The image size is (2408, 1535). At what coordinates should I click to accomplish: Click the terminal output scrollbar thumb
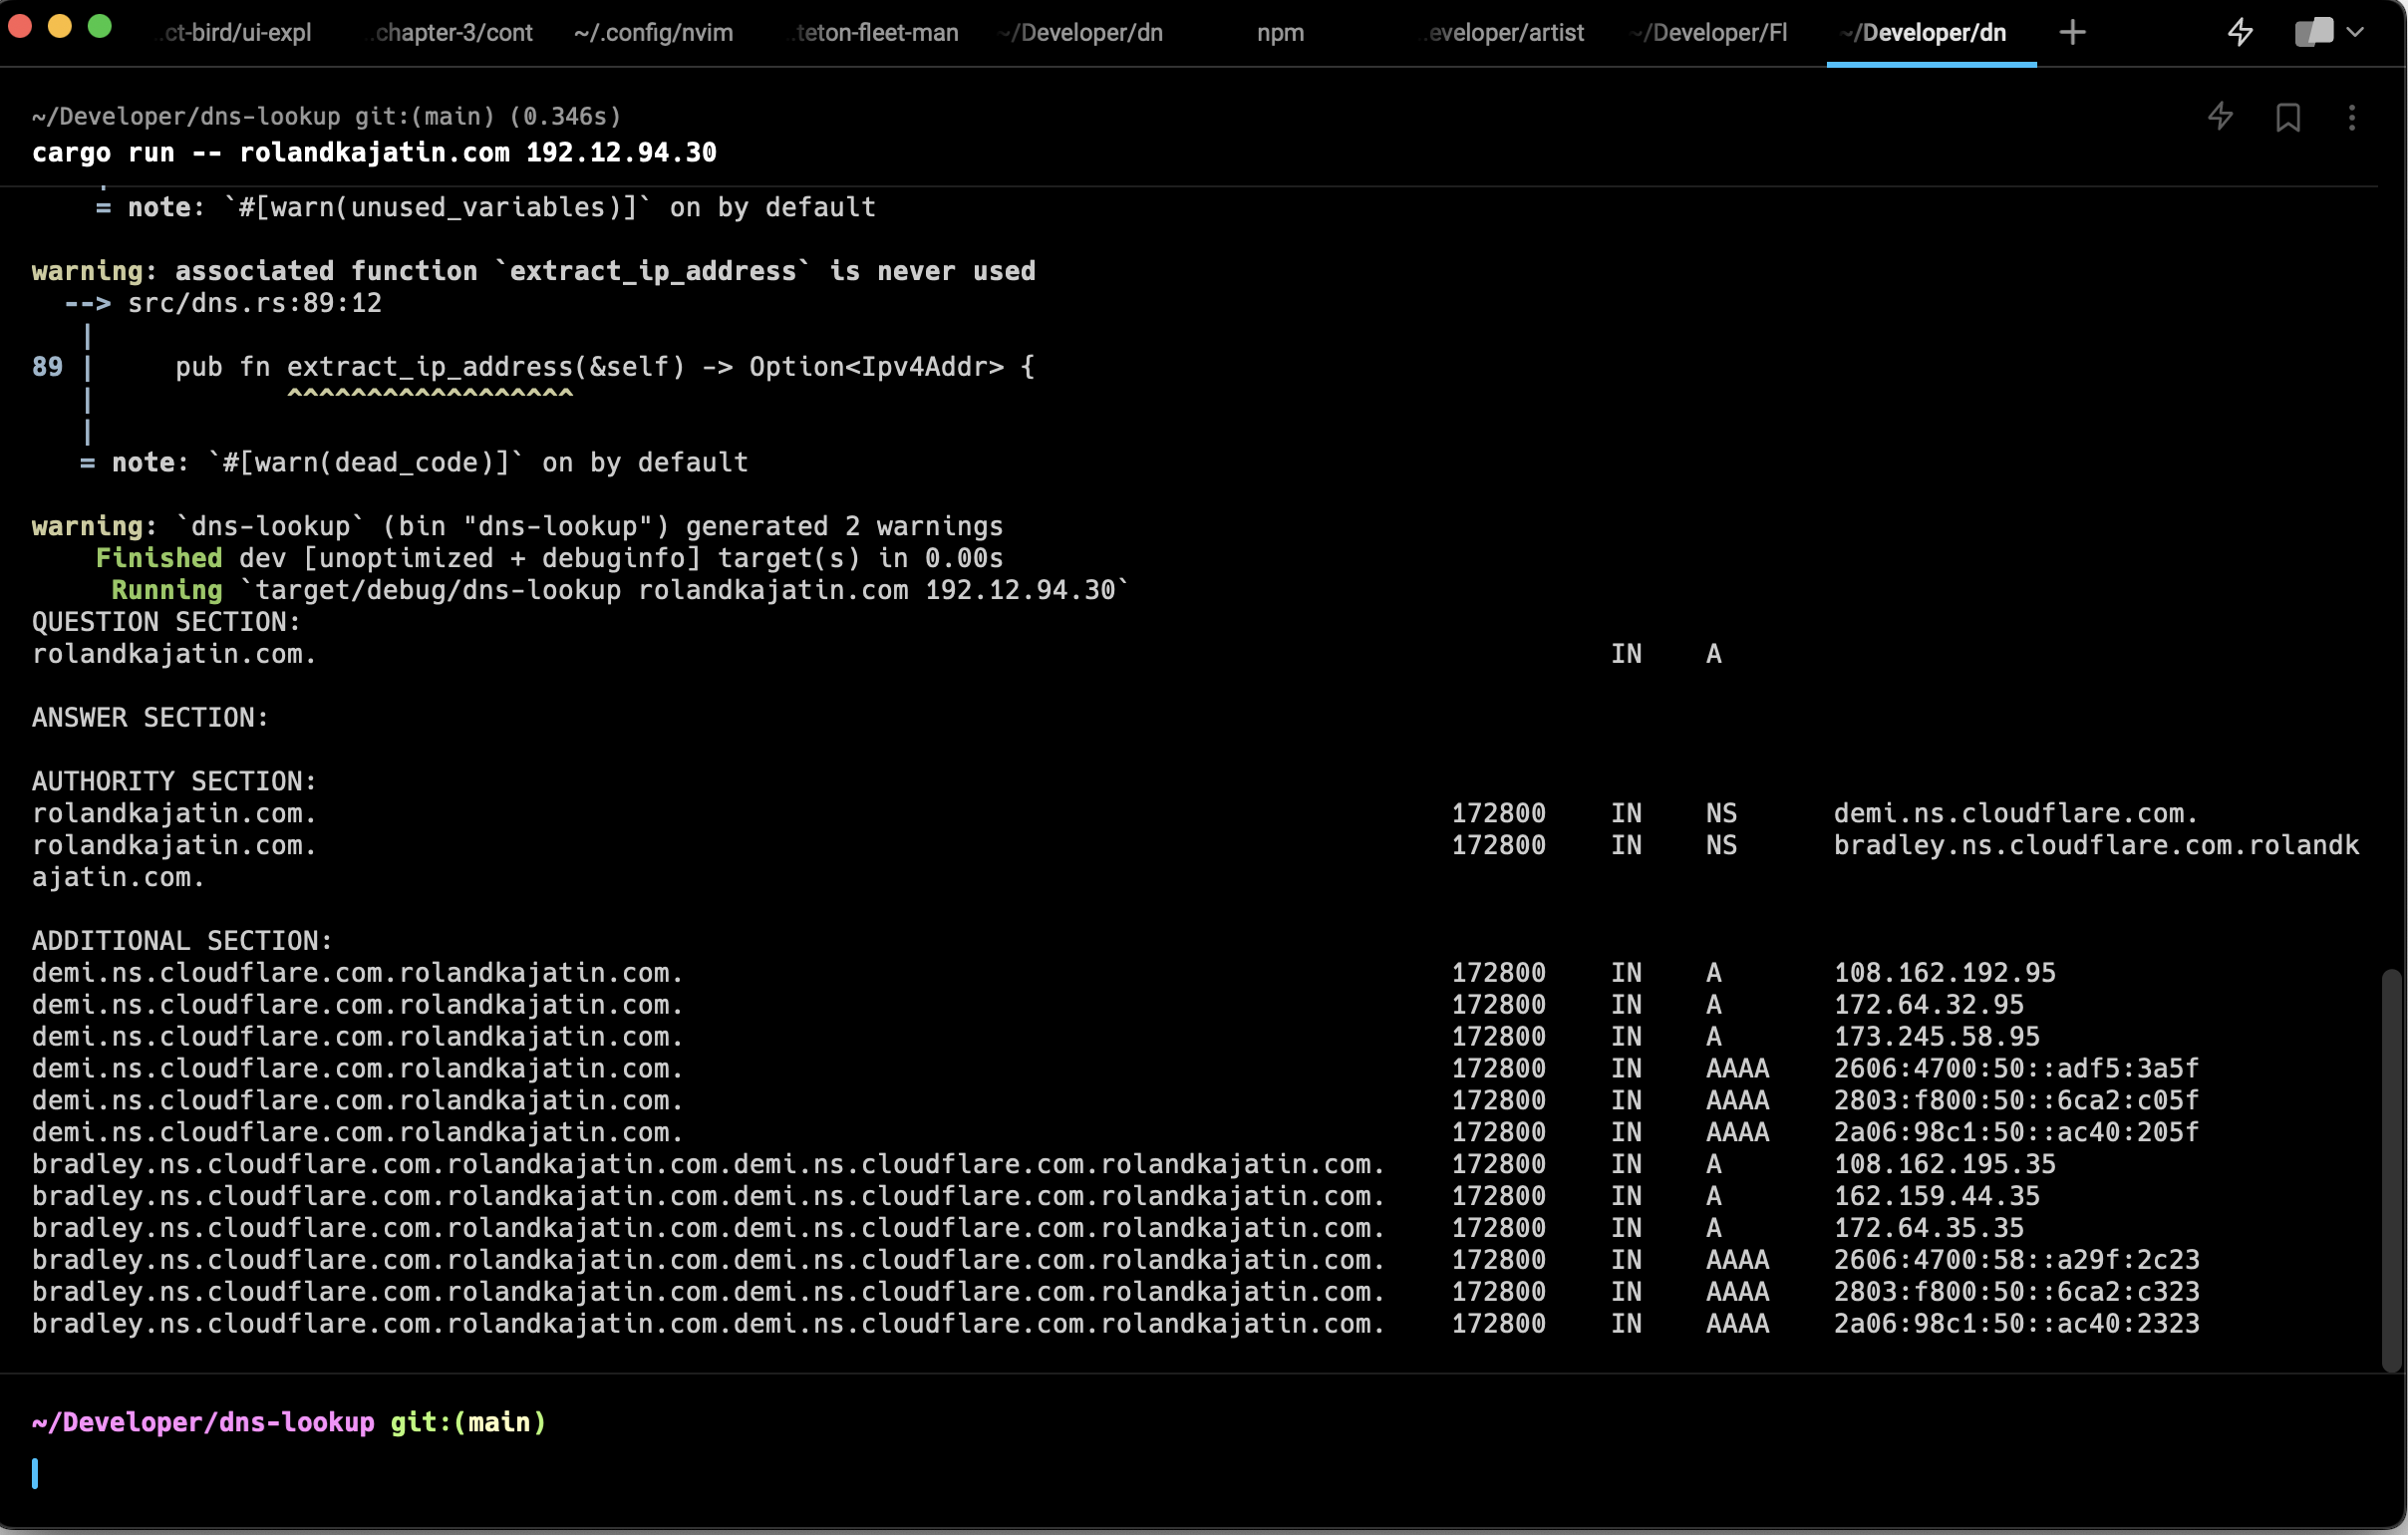[2391, 1170]
